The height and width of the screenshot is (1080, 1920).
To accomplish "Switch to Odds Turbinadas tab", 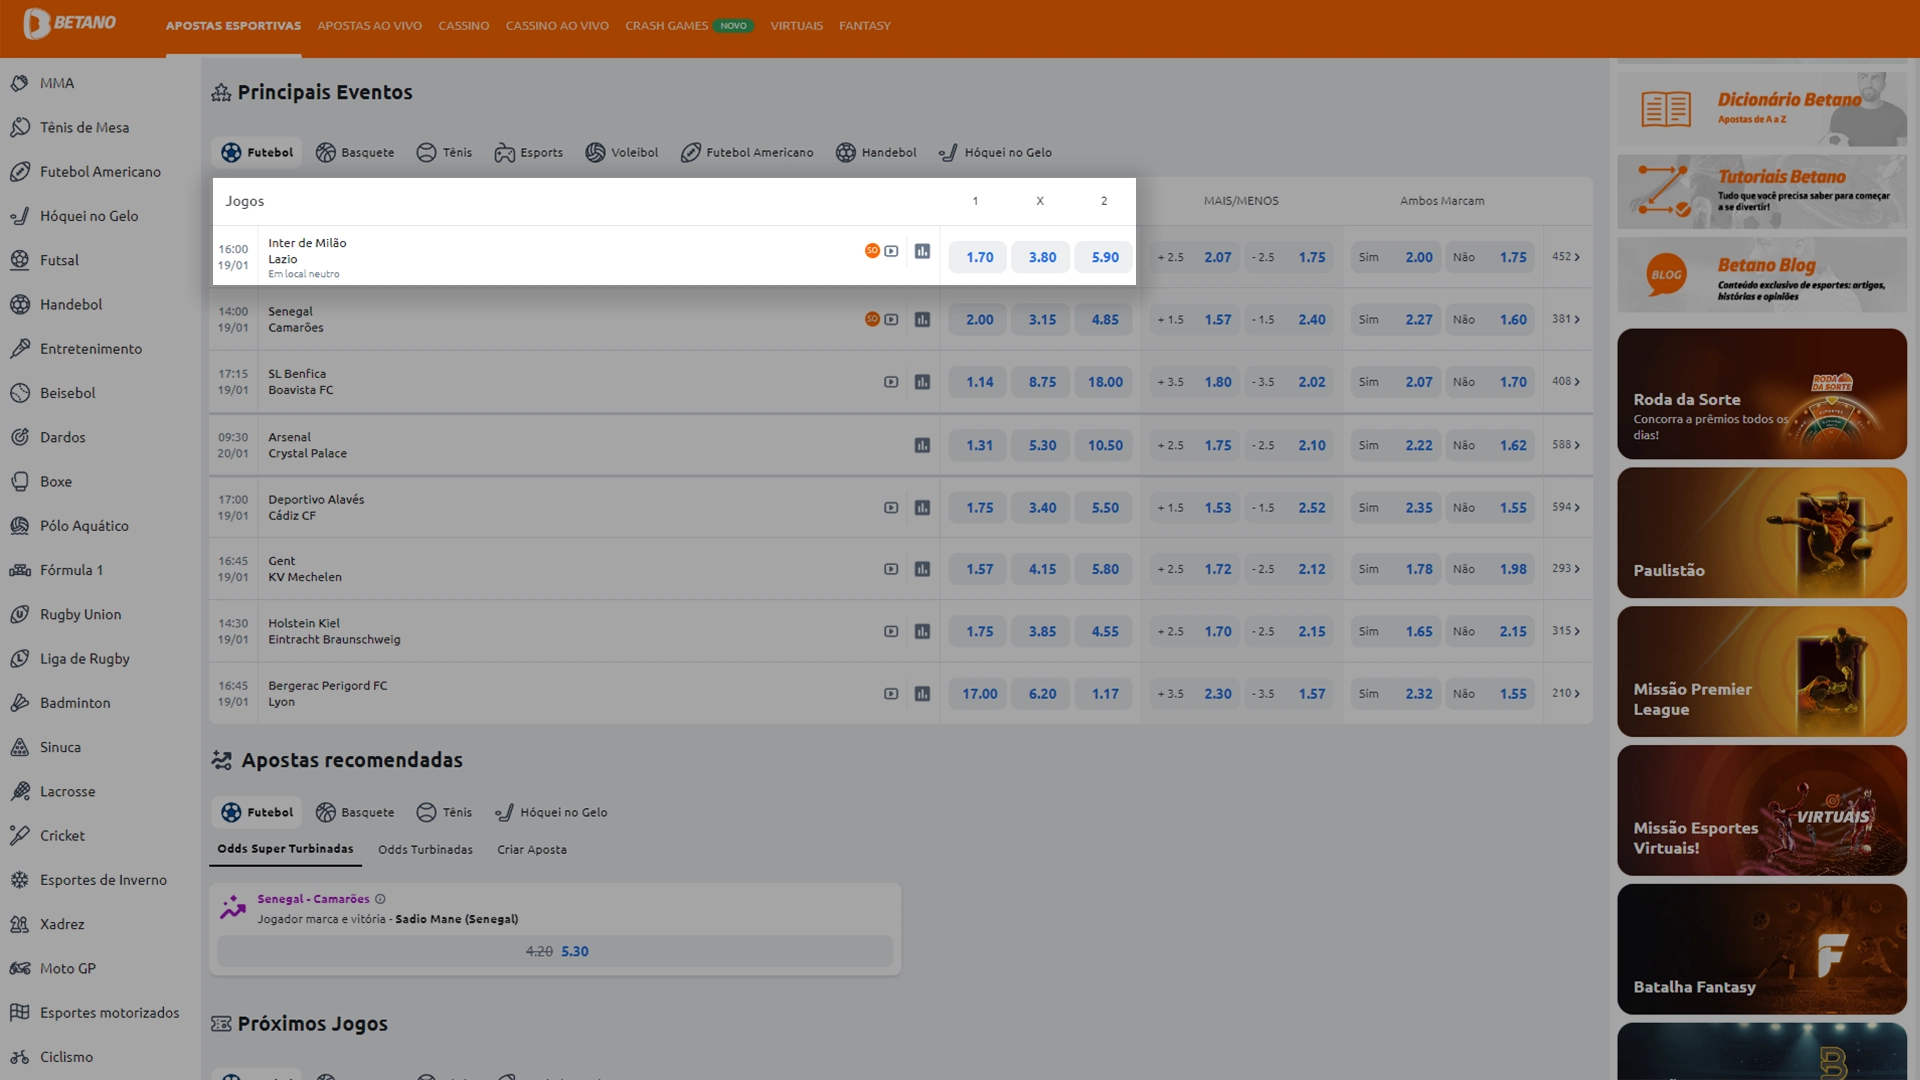I will [x=425, y=850].
